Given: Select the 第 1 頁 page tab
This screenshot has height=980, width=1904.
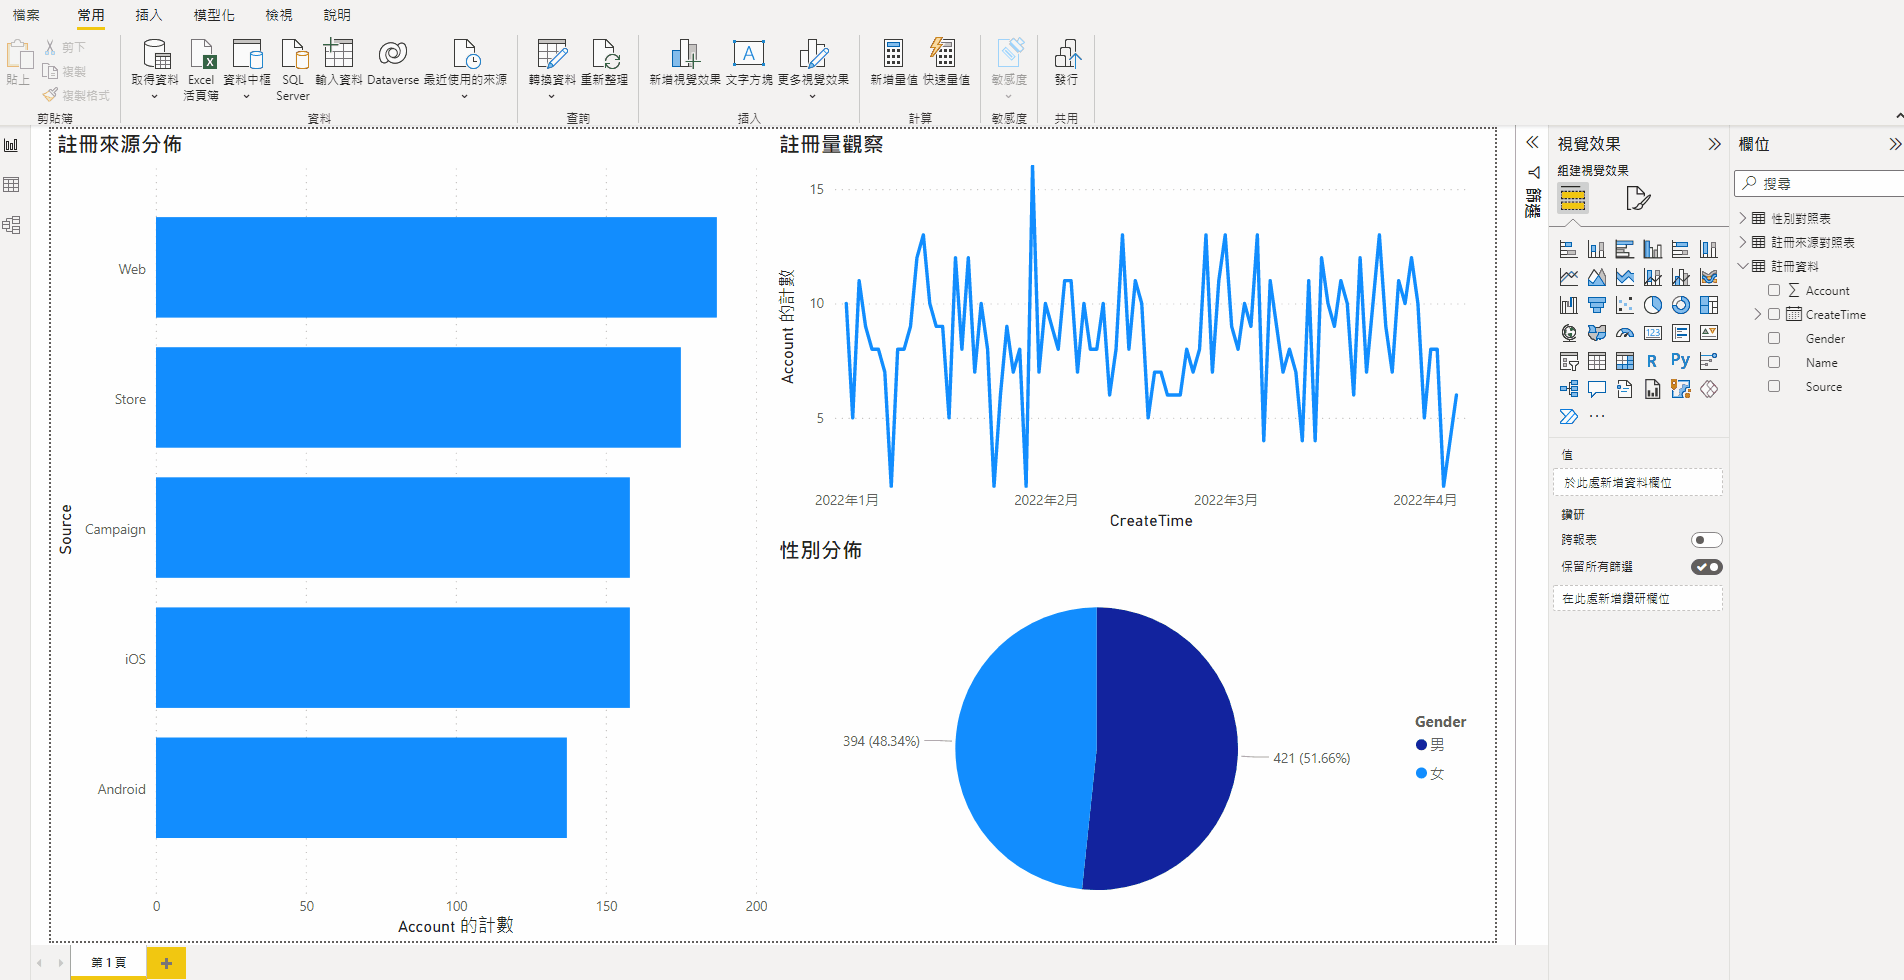Looking at the screenshot, I should pyautogui.click(x=108, y=962).
